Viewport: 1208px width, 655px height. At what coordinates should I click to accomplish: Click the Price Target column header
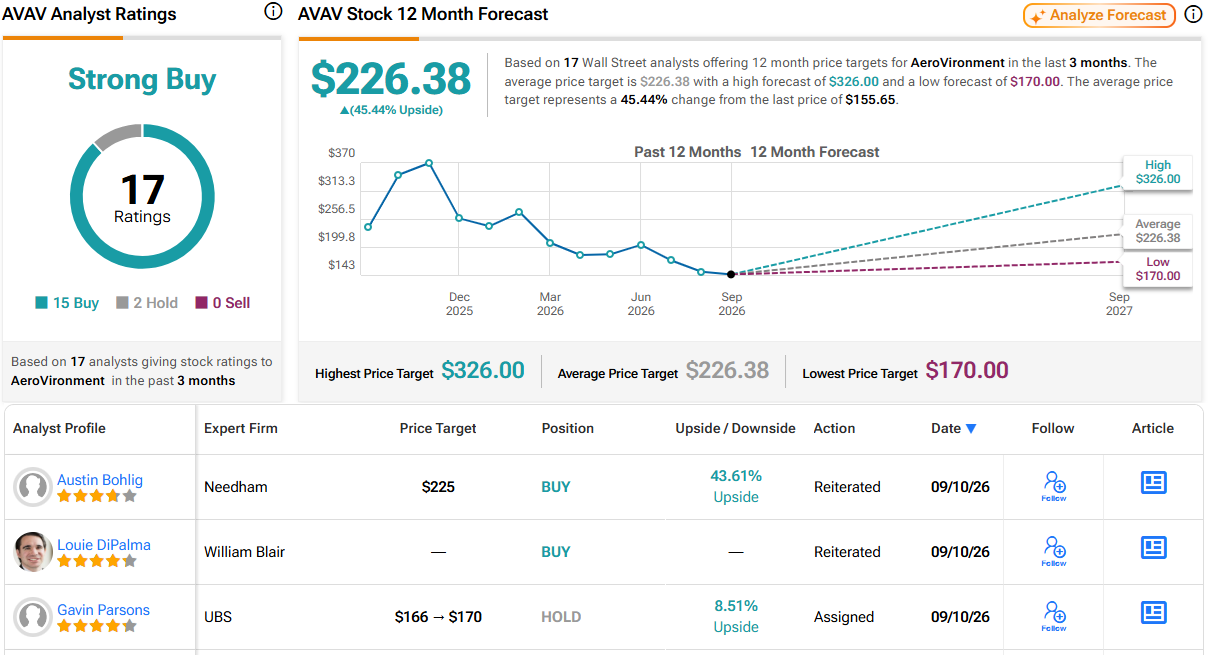438,428
